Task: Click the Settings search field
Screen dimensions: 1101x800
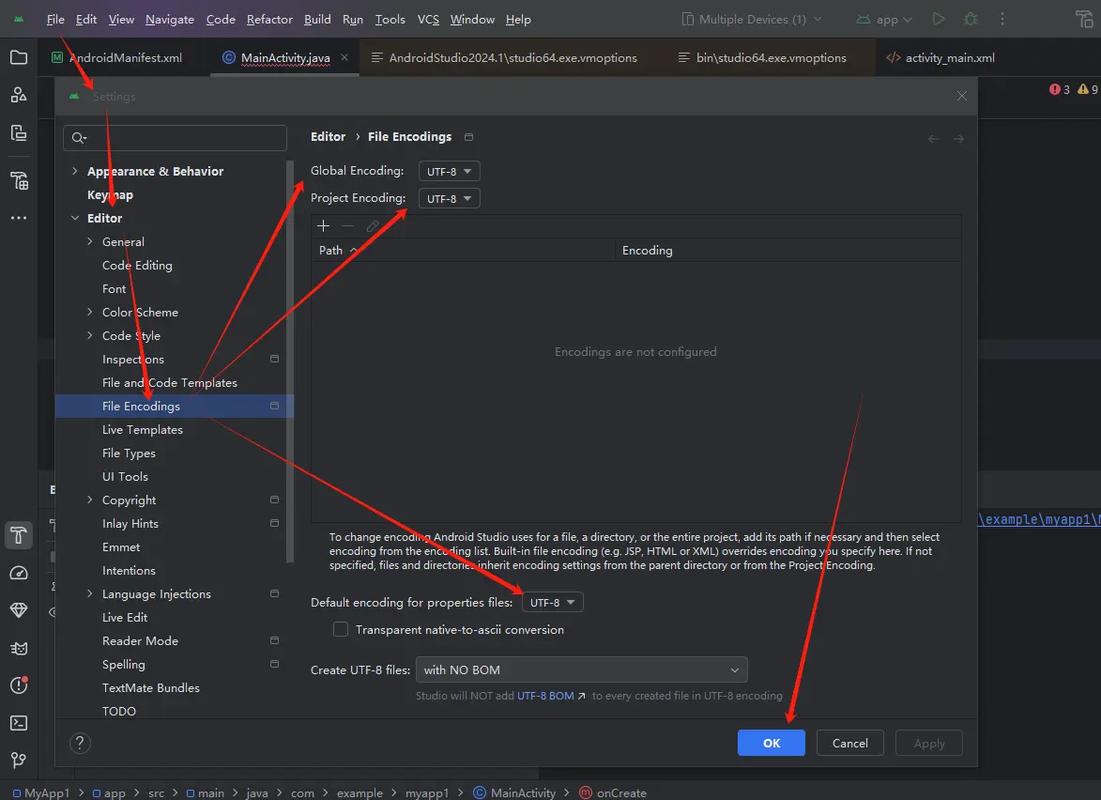Action: point(175,137)
